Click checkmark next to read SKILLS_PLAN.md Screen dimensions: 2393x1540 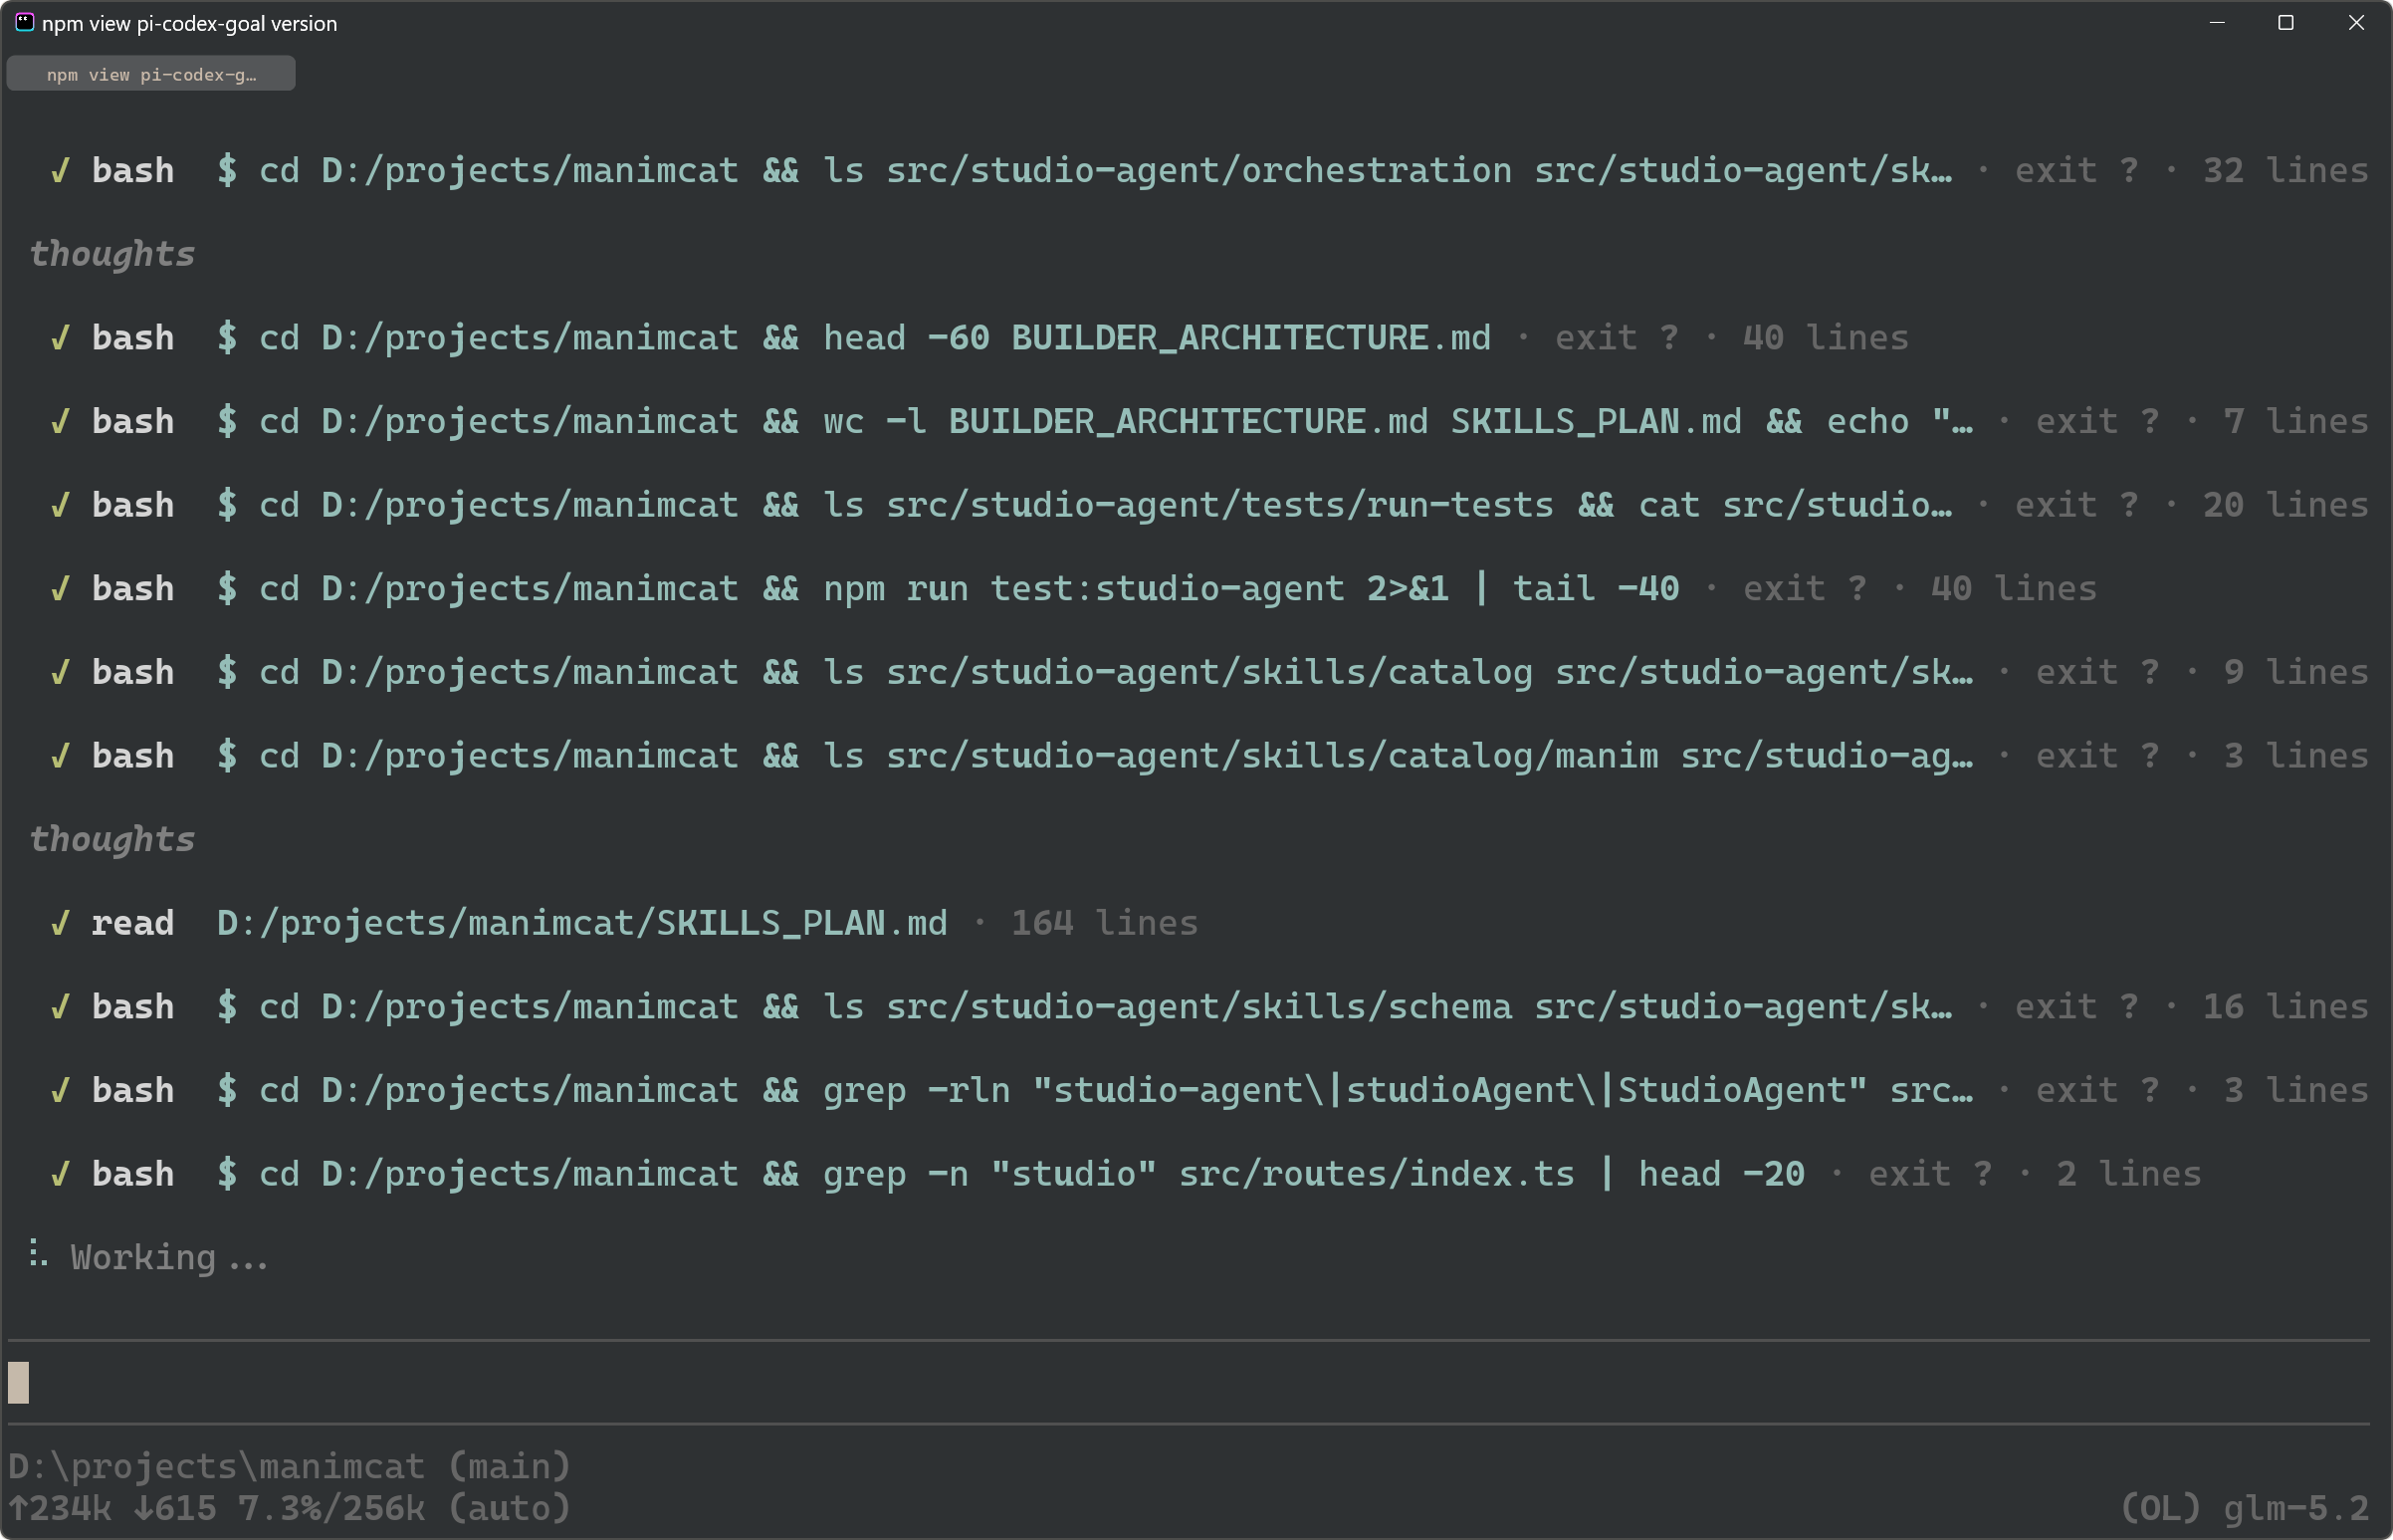click(60, 923)
